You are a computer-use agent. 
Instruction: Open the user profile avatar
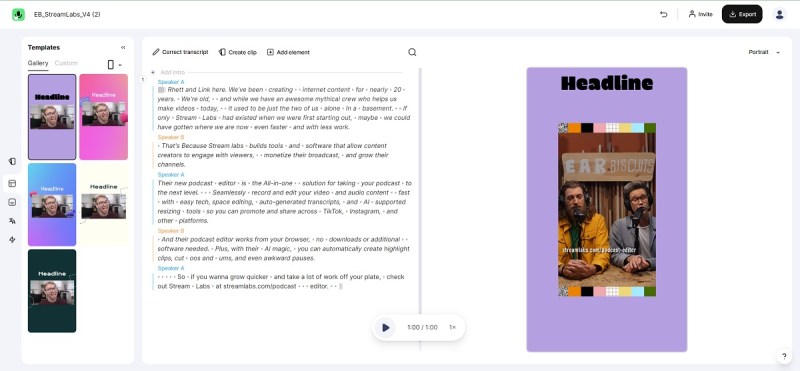pyautogui.click(x=779, y=14)
